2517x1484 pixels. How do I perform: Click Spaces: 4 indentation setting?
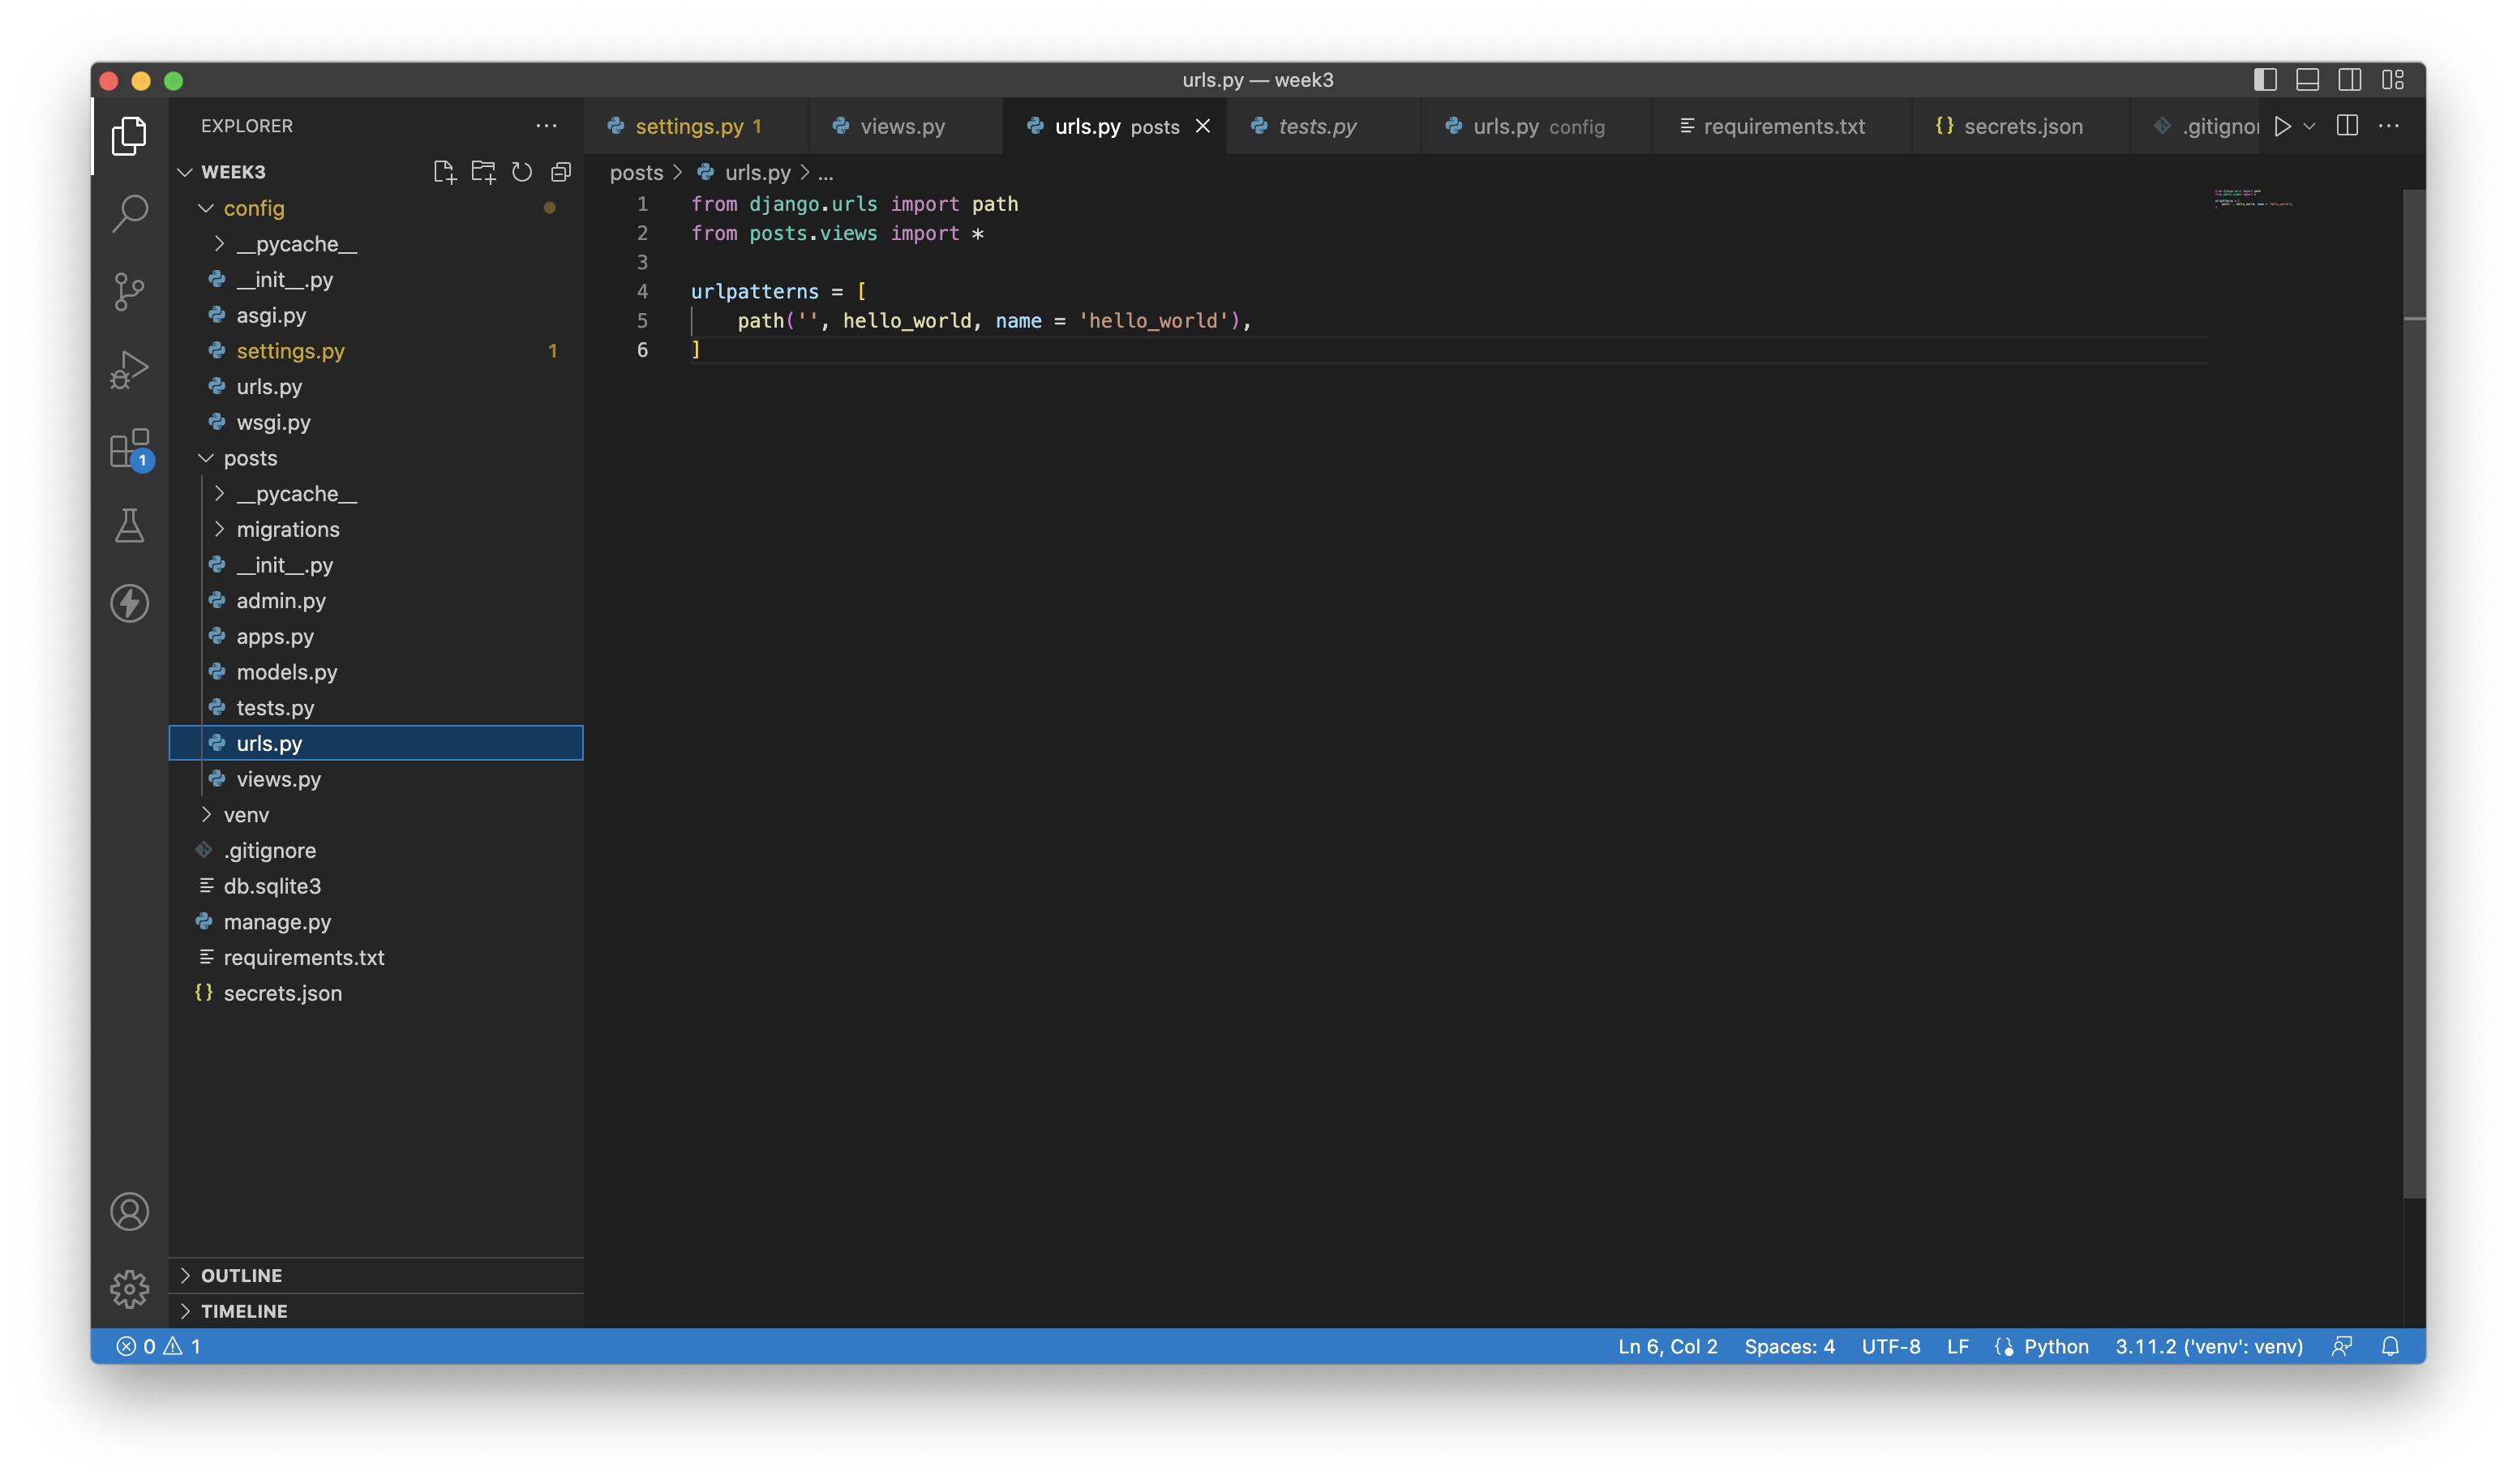(1789, 1346)
